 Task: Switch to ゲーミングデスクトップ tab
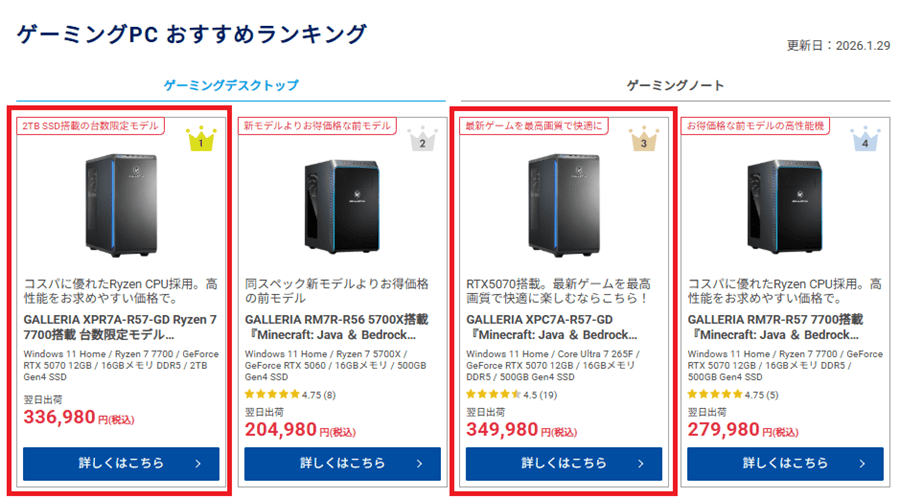230,86
